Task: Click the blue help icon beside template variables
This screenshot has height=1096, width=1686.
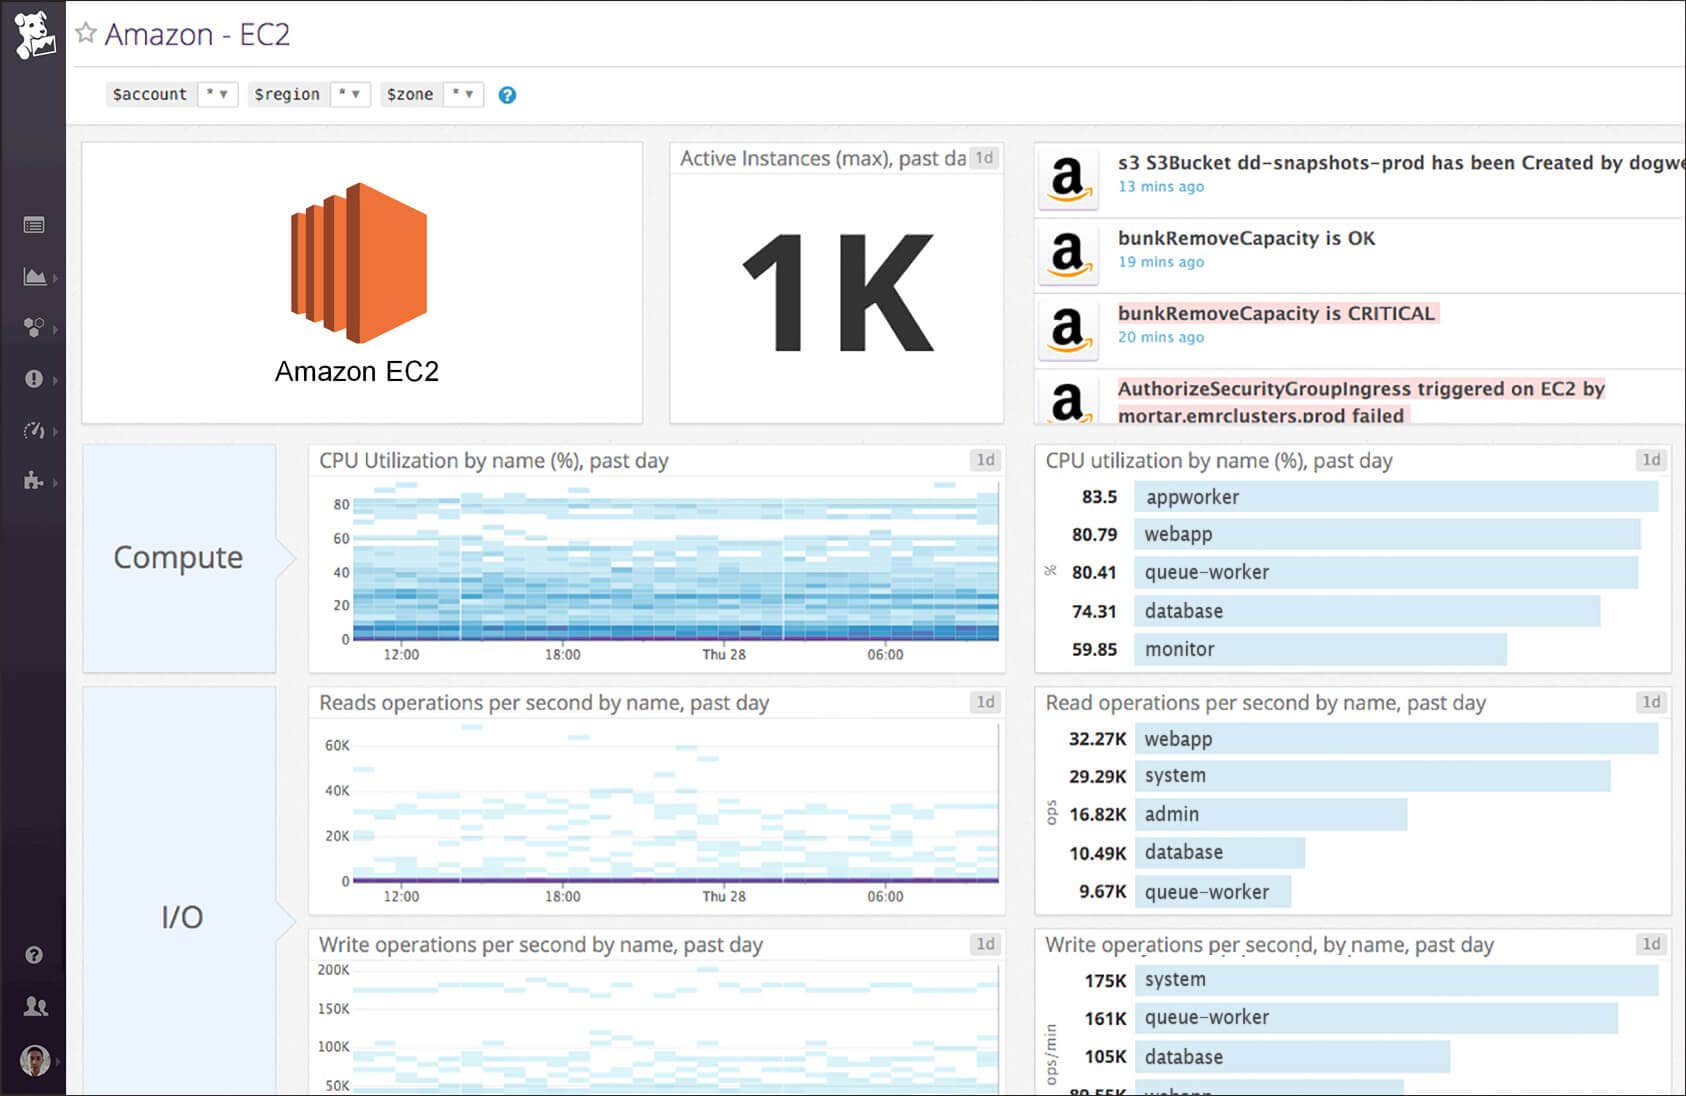Action: click(x=507, y=94)
